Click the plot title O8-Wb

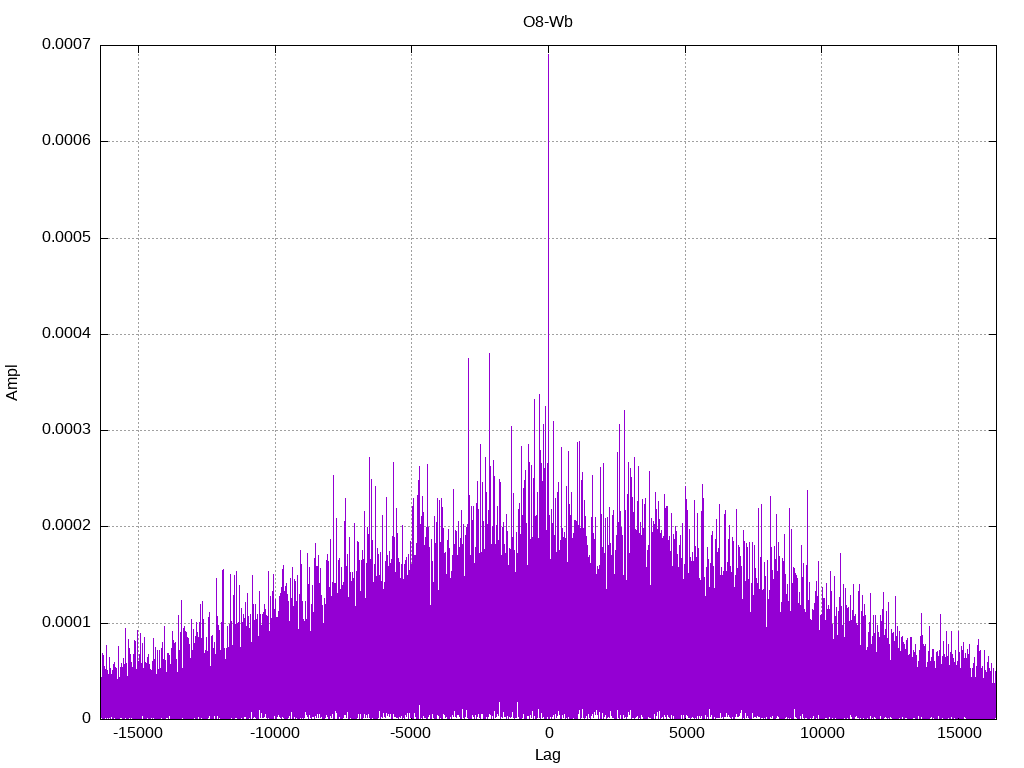pos(547,22)
